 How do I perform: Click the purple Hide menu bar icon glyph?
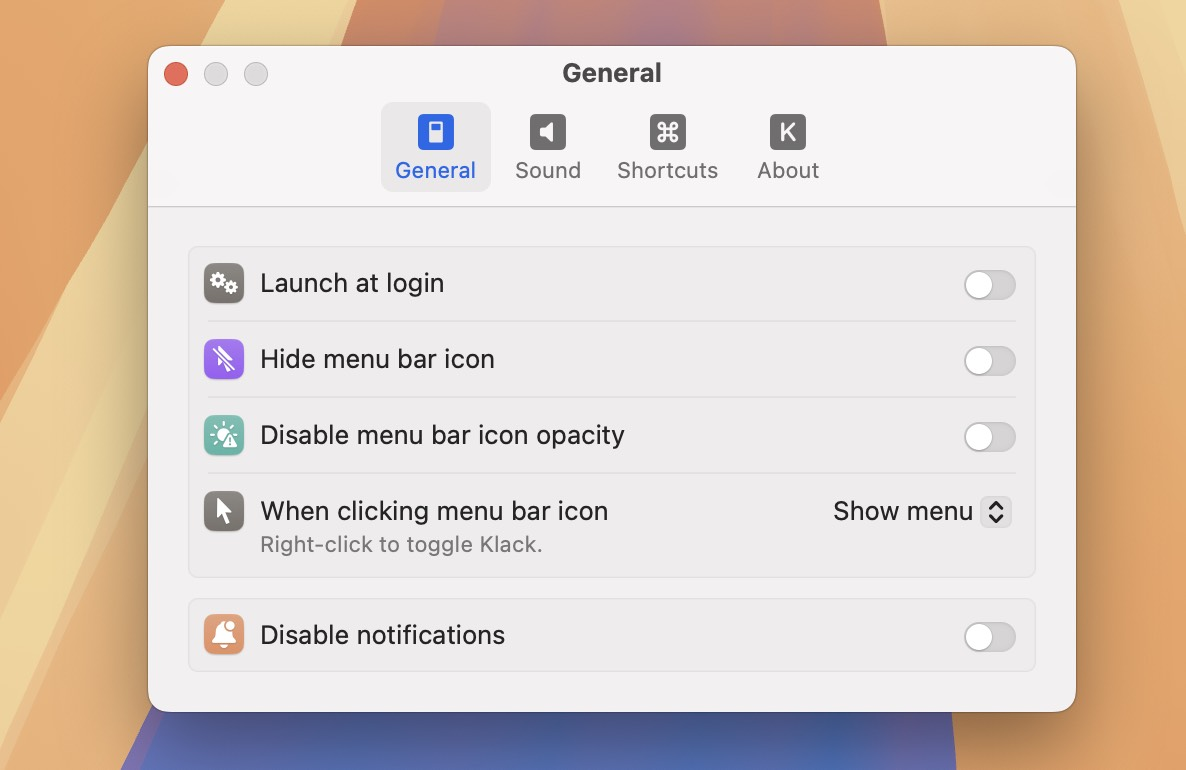tap(224, 359)
